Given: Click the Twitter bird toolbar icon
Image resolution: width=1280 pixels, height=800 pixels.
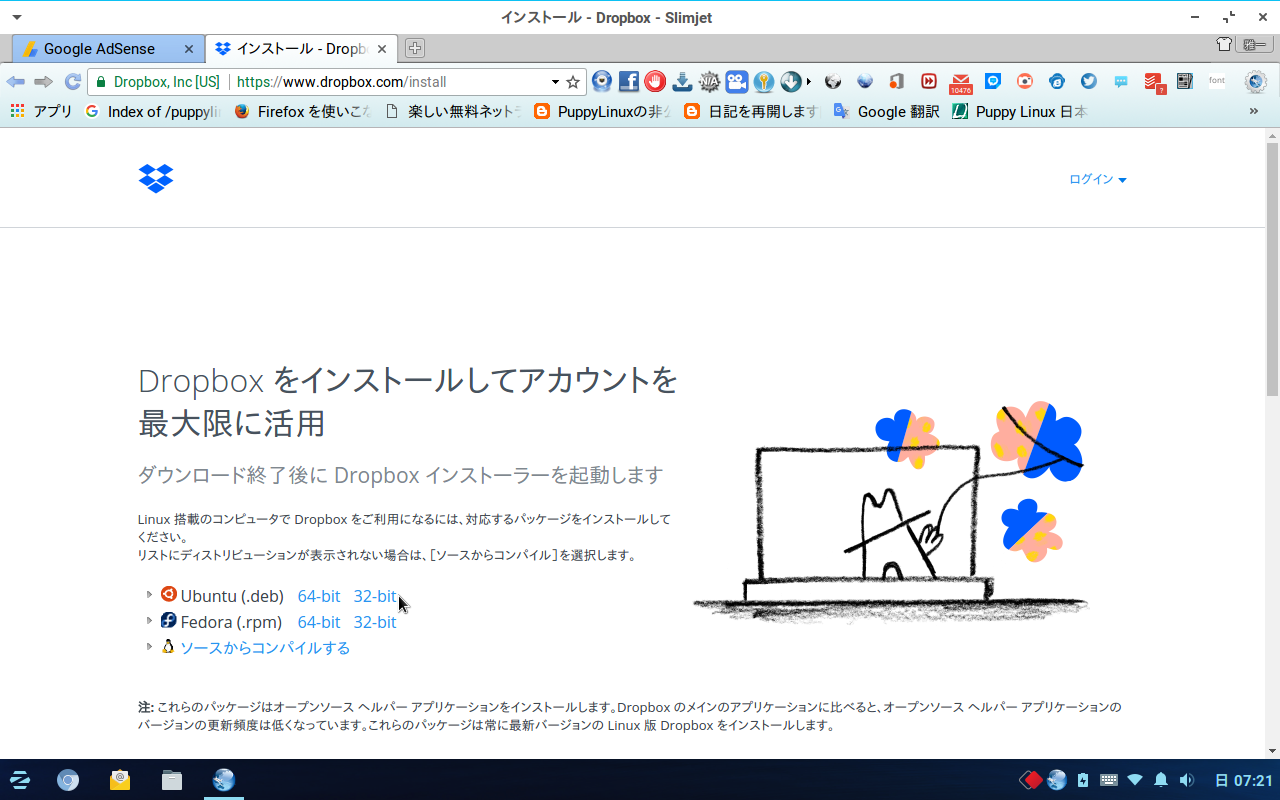Looking at the screenshot, I should (1089, 82).
